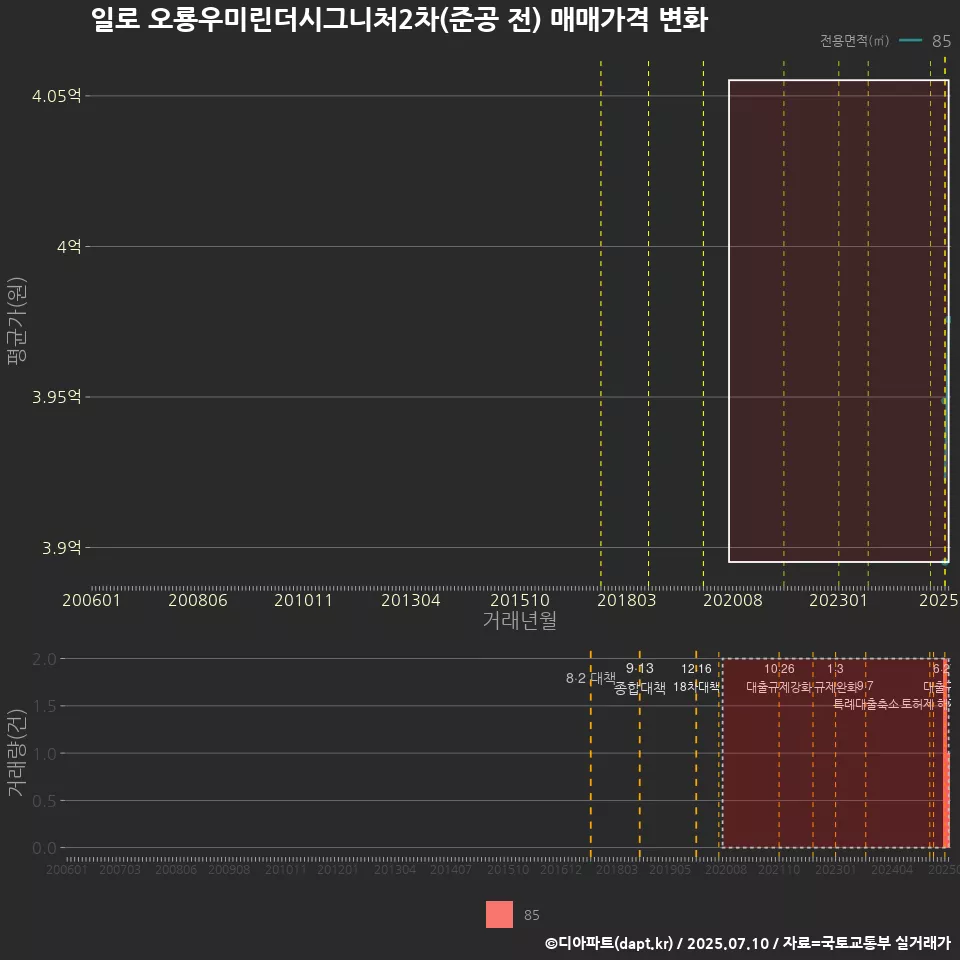Click the 9·13 종합대책 annotation
Image resolution: width=960 pixels, height=960 pixels.
tap(640, 678)
